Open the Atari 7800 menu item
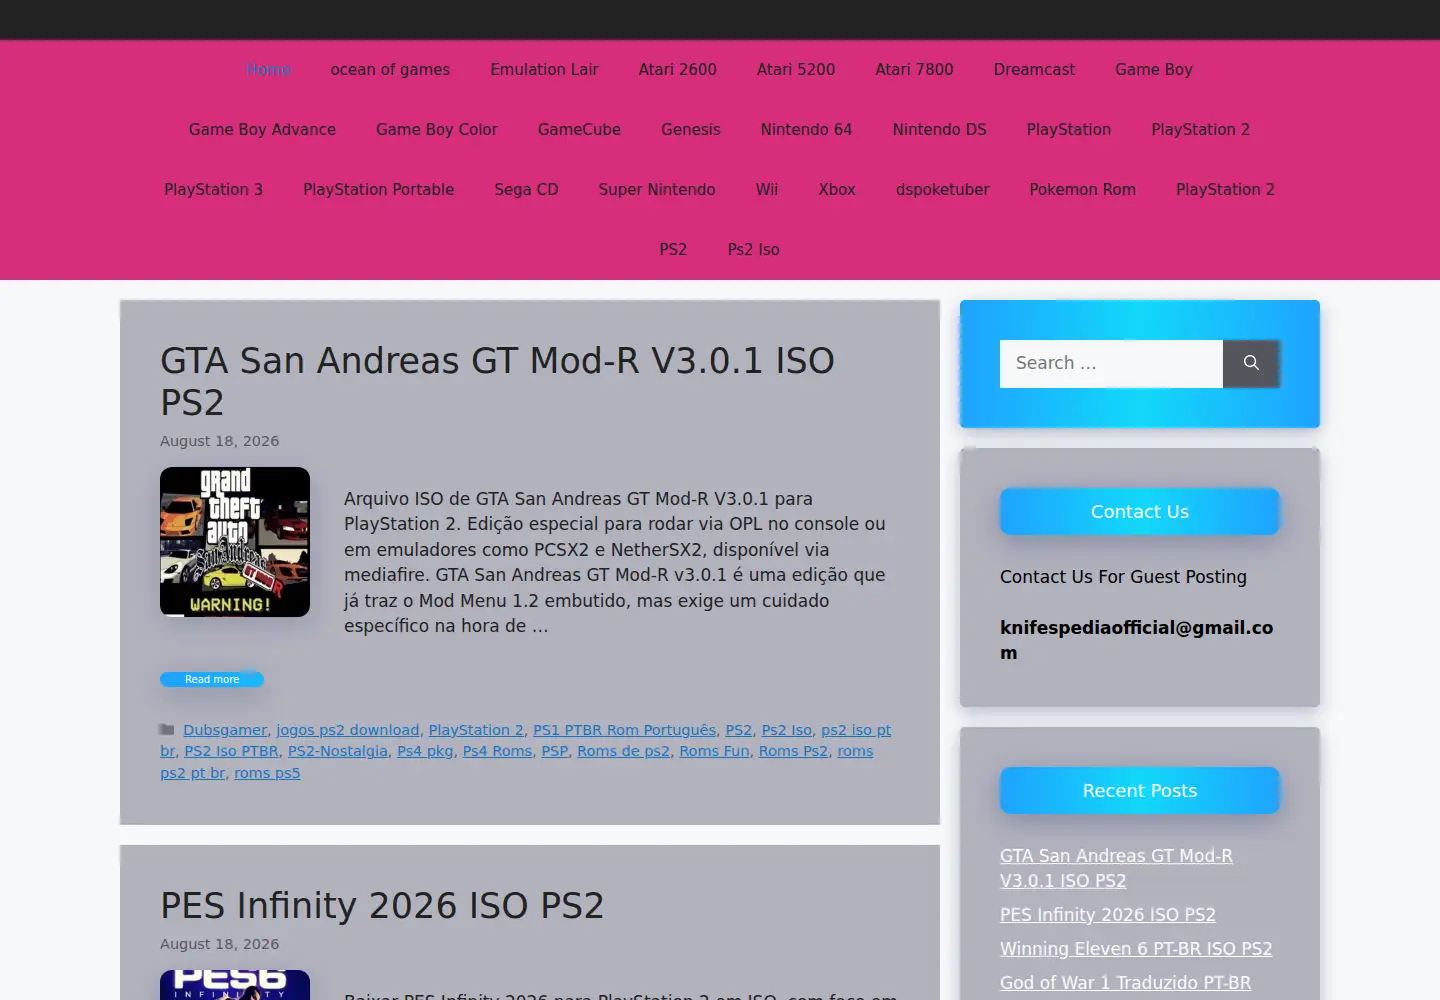The width and height of the screenshot is (1440, 1000). click(914, 70)
